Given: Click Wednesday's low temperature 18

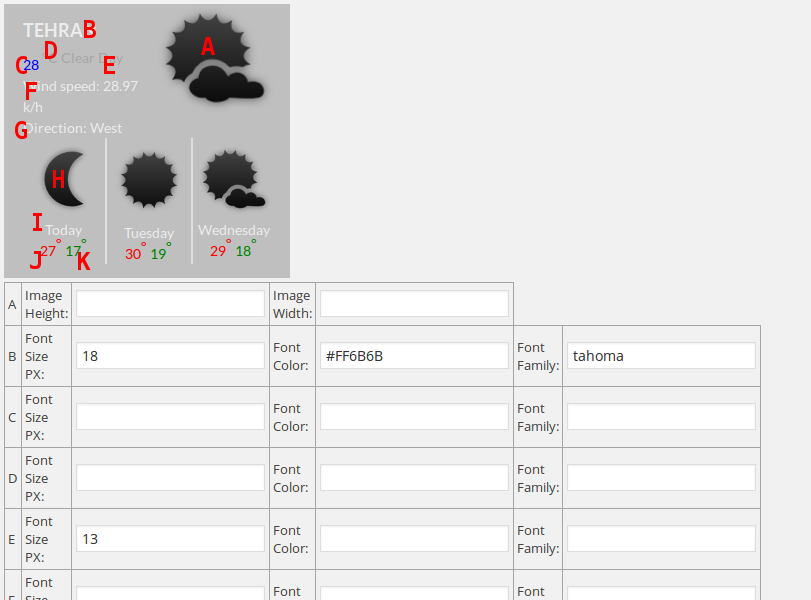Looking at the screenshot, I should point(243,251).
